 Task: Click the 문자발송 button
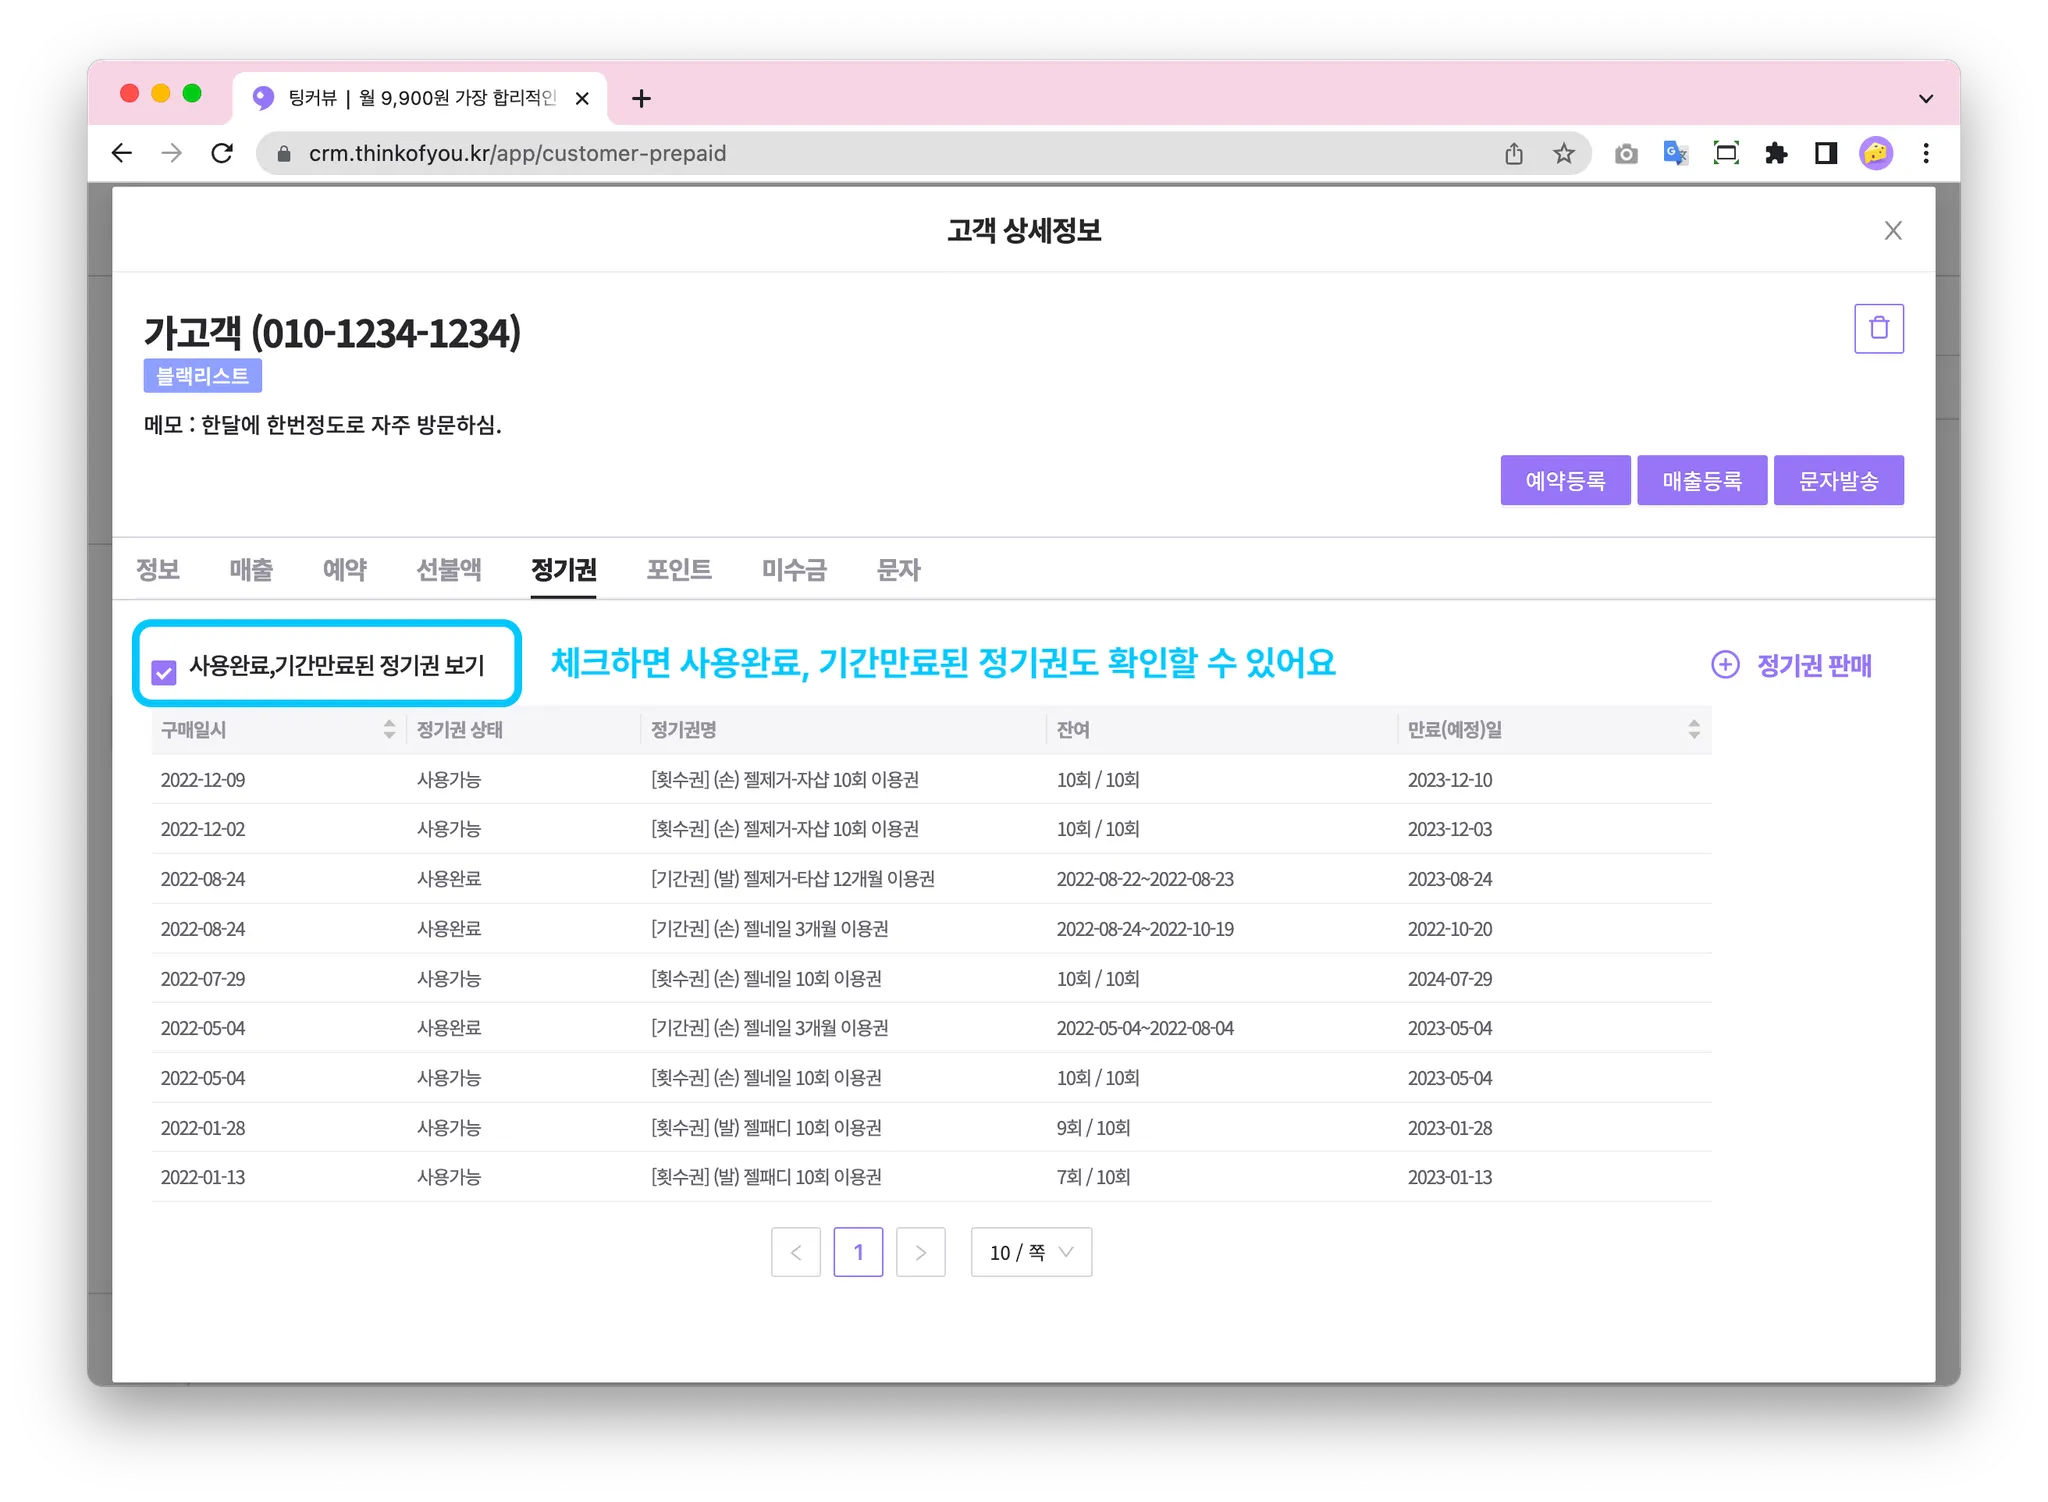1838,481
